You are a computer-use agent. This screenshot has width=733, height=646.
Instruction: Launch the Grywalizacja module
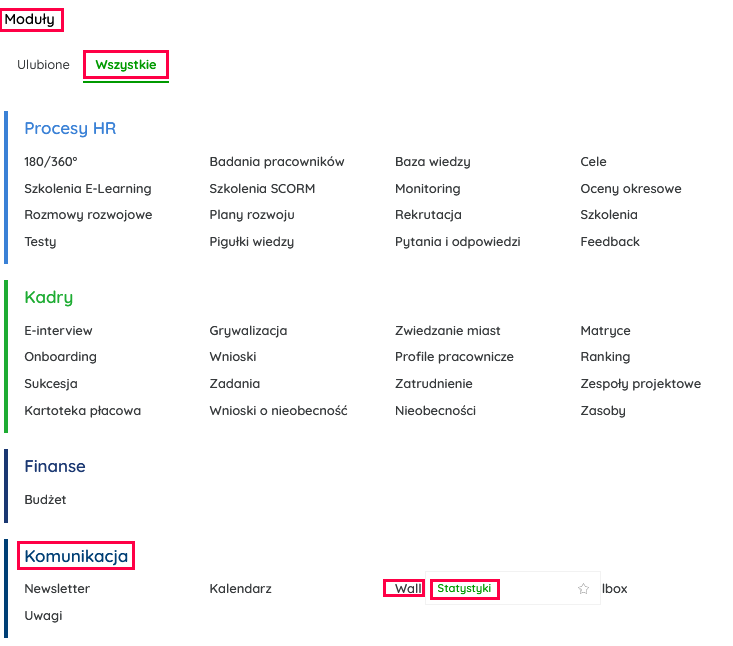248,331
